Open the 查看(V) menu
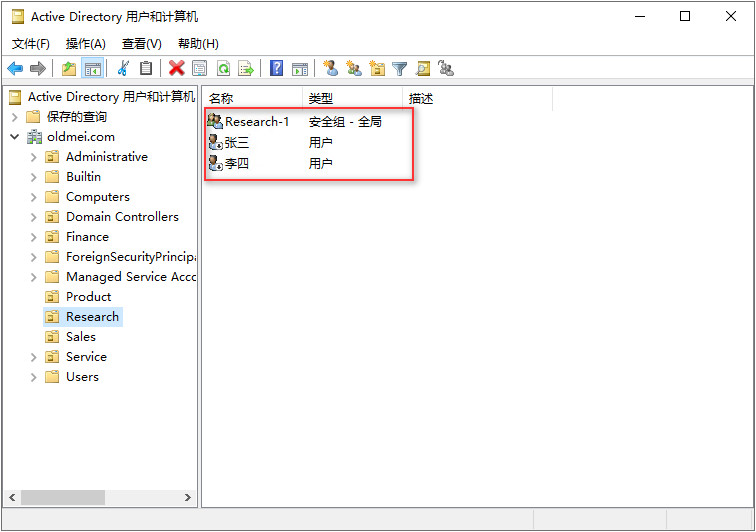The height and width of the screenshot is (532, 756). (x=141, y=44)
